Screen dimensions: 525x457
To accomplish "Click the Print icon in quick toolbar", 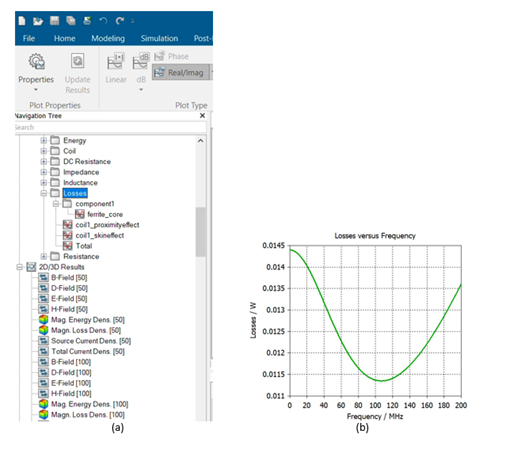I will click(87, 21).
